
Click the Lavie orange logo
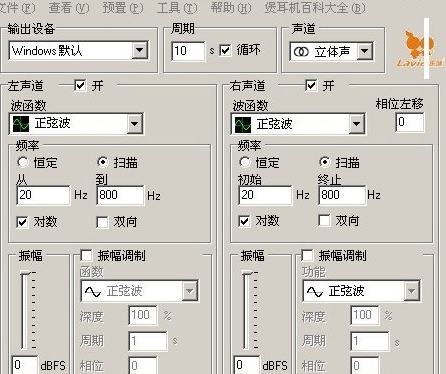pyautogui.click(x=419, y=48)
